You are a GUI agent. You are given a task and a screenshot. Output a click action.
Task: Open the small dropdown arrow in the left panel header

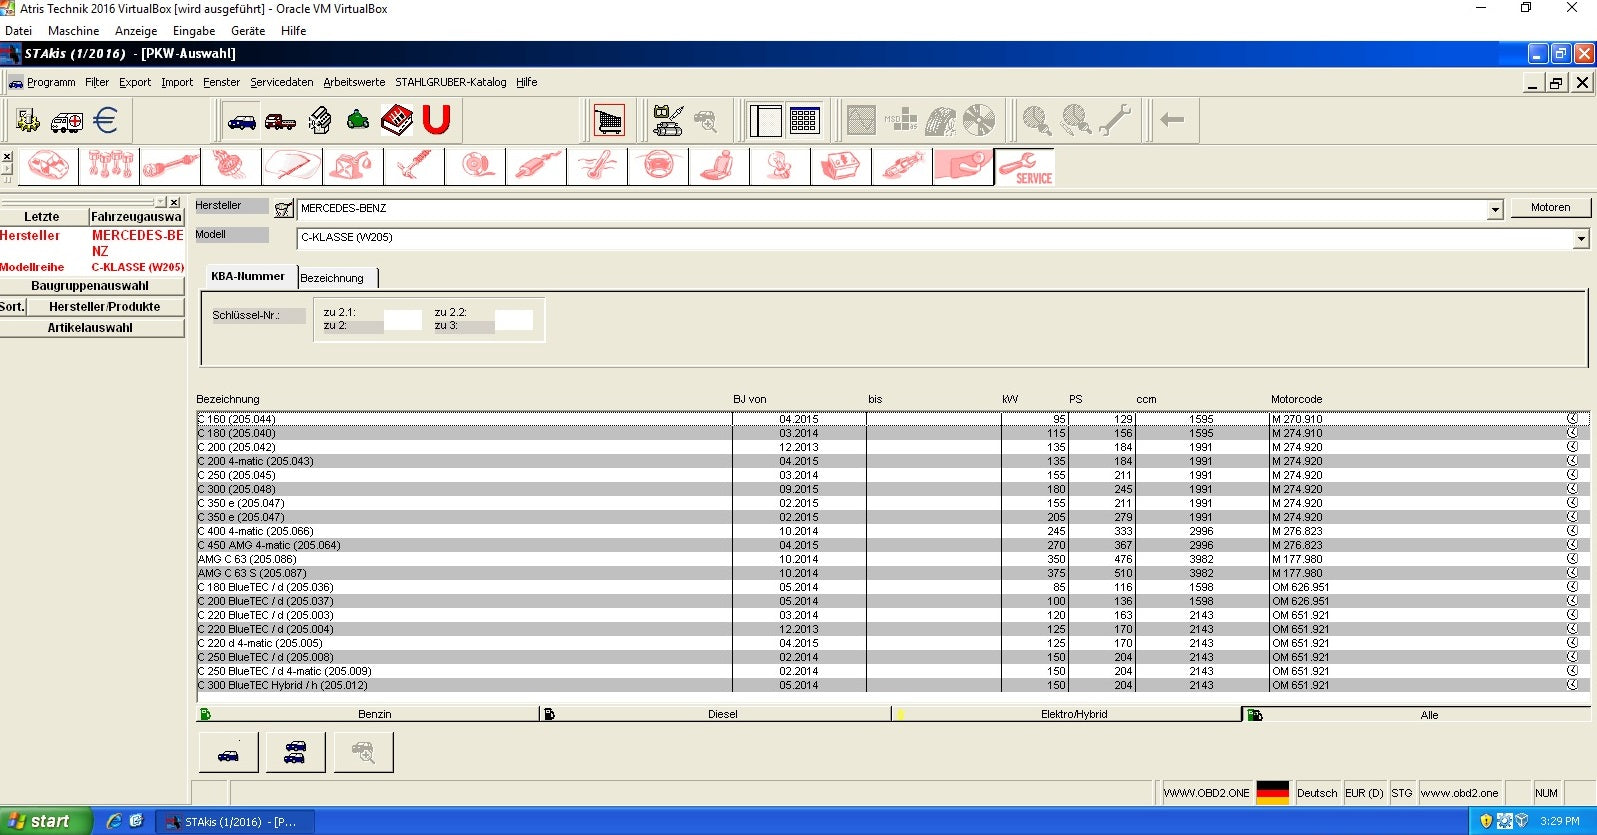161,202
